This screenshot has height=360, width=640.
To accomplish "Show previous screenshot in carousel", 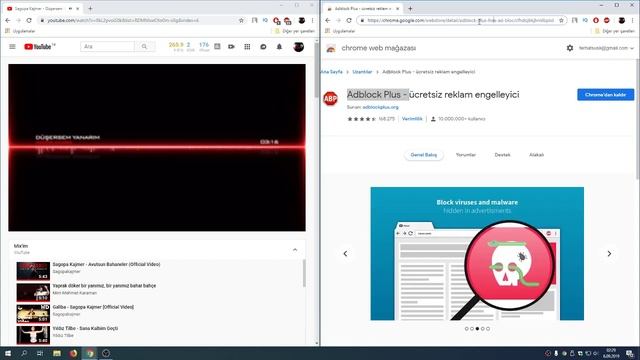I will pyautogui.click(x=345, y=253).
